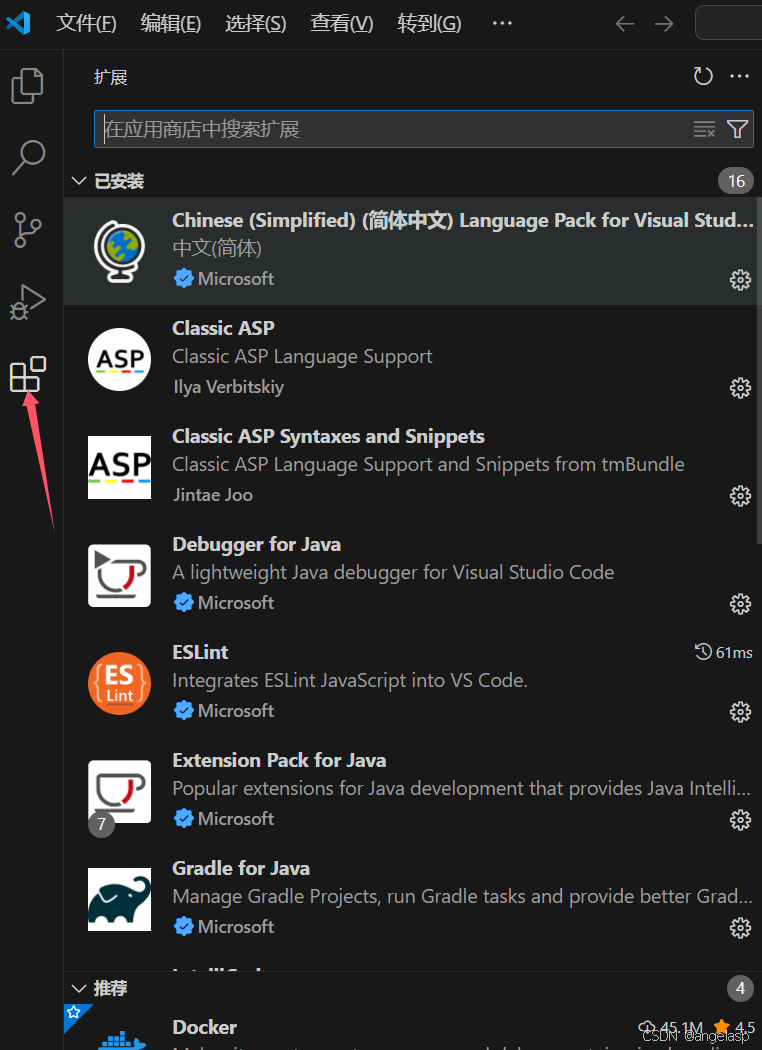This screenshot has height=1050, width=762.
Task: Manage Chinese Language Pack via gear icon
Action: 740,279
